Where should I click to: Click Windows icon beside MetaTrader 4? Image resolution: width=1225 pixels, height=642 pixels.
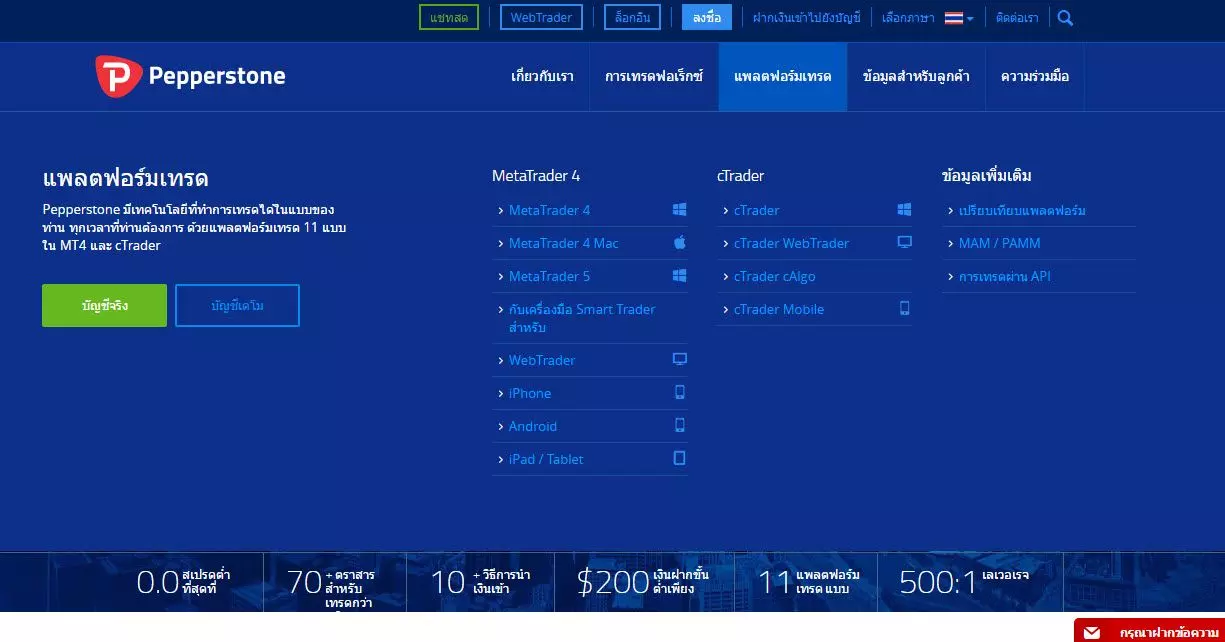click(x=679, y=210)
